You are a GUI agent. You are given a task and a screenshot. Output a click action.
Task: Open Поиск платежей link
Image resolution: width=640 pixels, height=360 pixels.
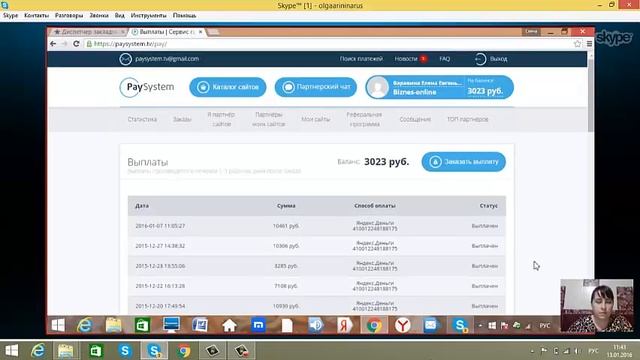[361, 59]
